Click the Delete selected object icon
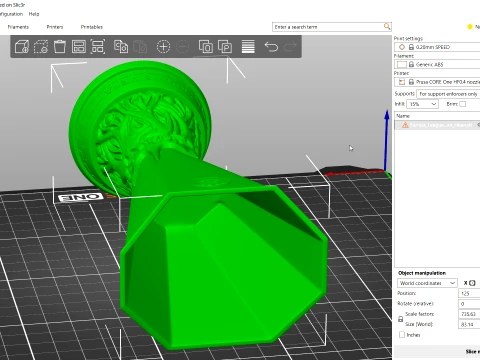Viewport: 480px width, 360px height. pos(41,47)
